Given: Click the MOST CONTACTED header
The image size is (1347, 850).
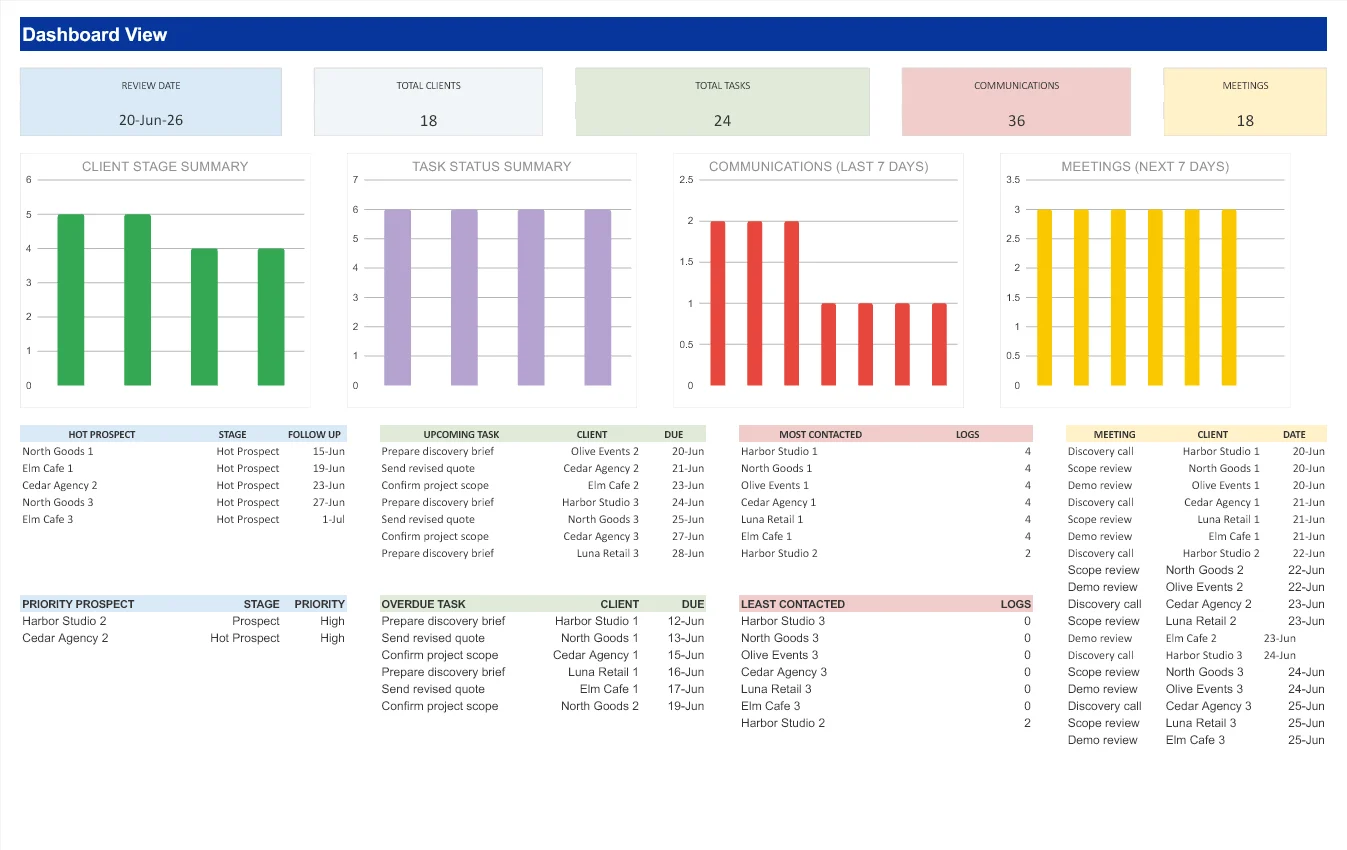Looking at the screenshot, I should tap(820, 435).
